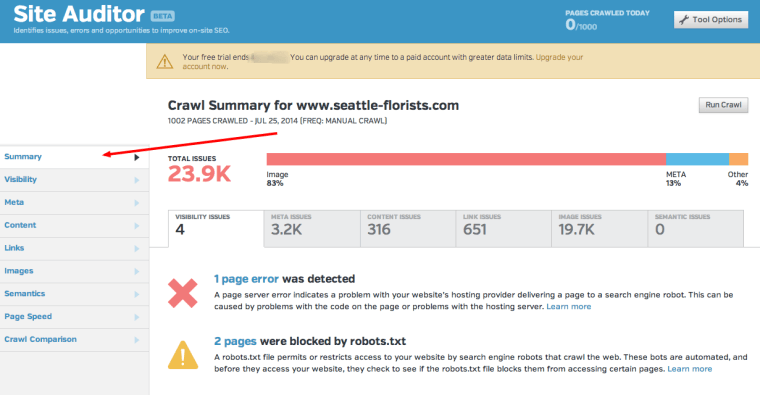Click the Crawl Summary heading for seattle-florists.com
Screen dimensions: 760x395
pos(313,106)
